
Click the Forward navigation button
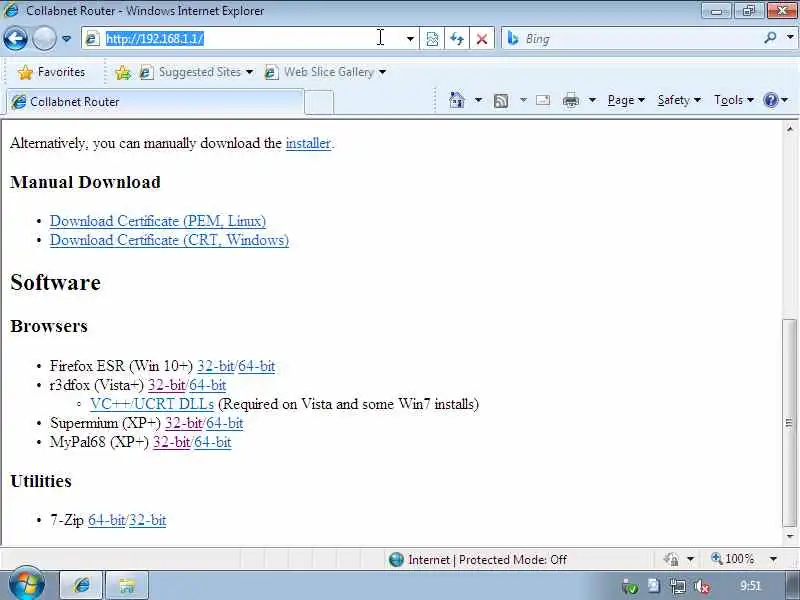pyautogui.click(x=44, y=39)
